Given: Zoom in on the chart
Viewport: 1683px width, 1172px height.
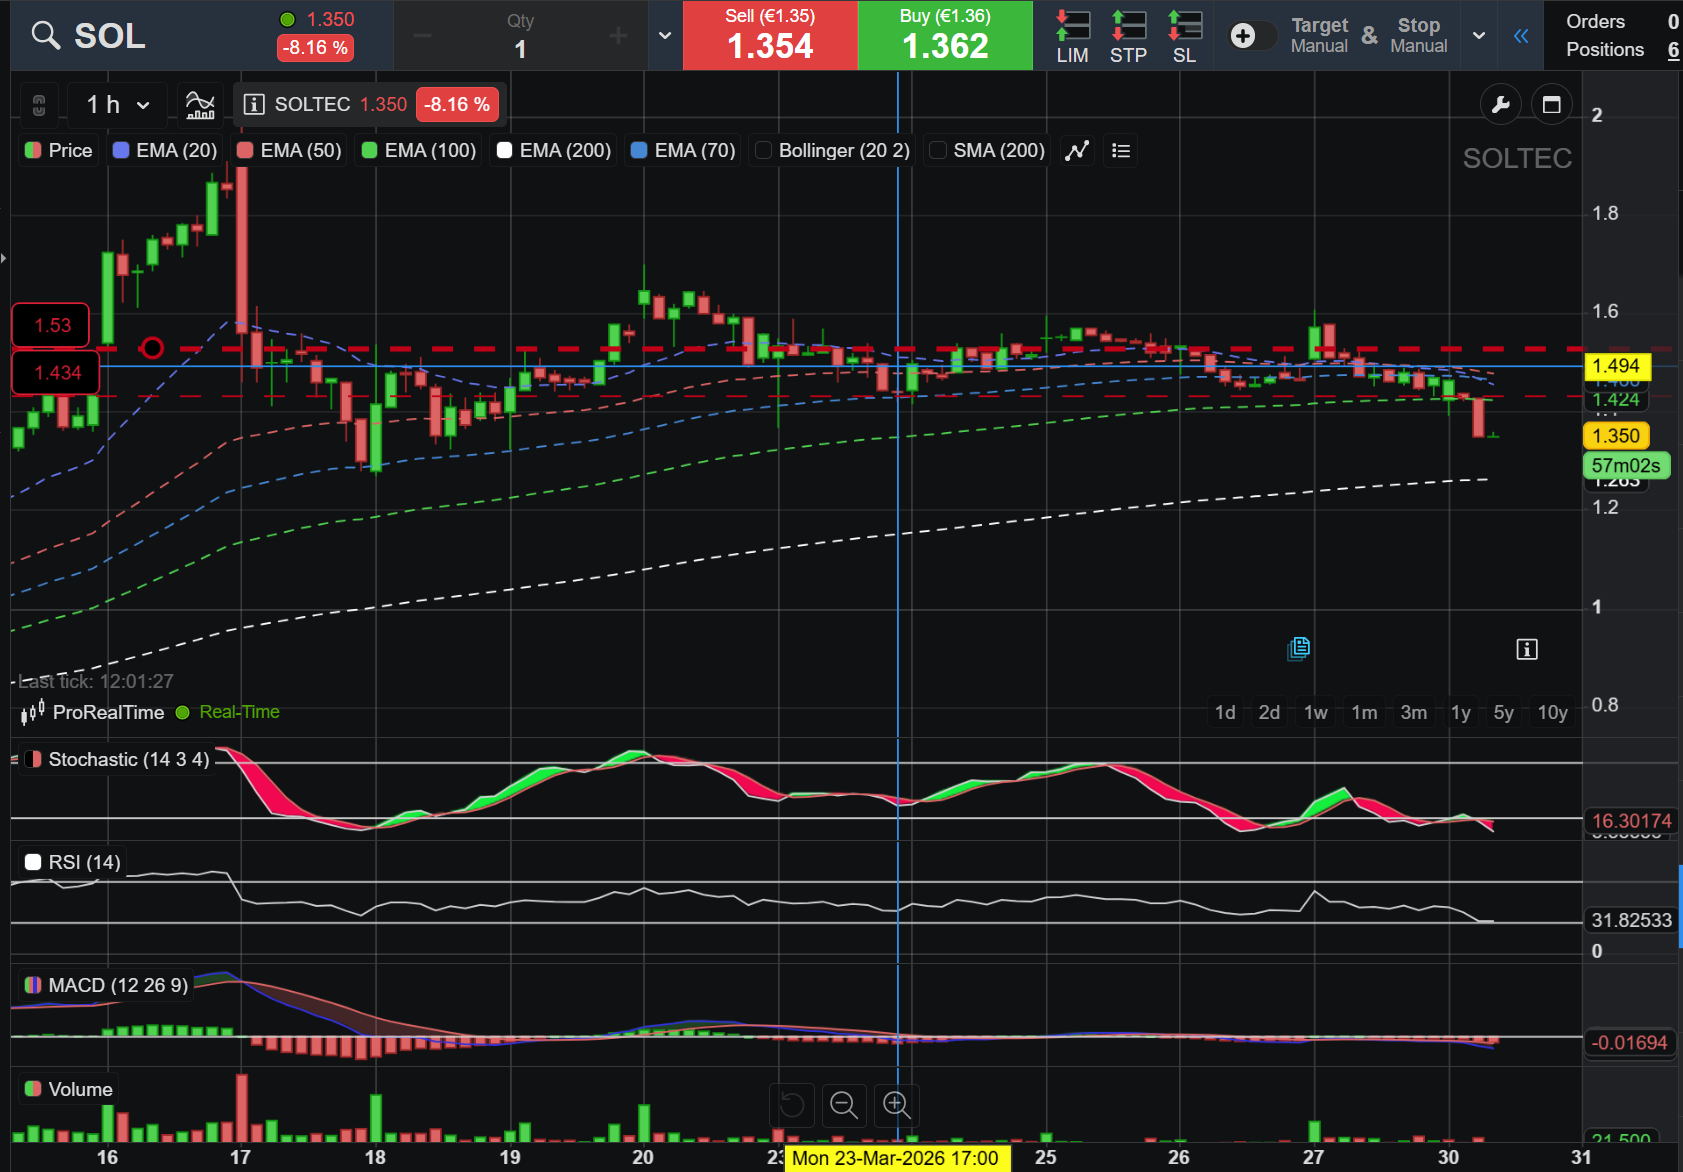Looking at the screenshot, I should 896,1105.
